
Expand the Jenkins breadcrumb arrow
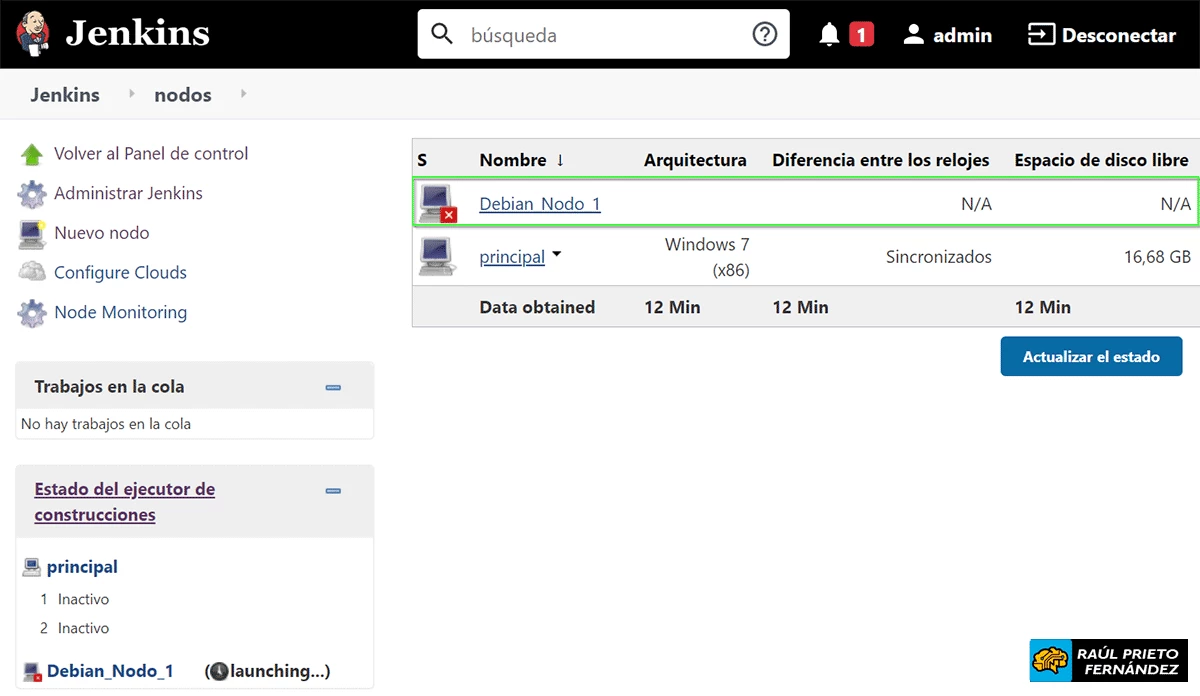click(131, 94)
